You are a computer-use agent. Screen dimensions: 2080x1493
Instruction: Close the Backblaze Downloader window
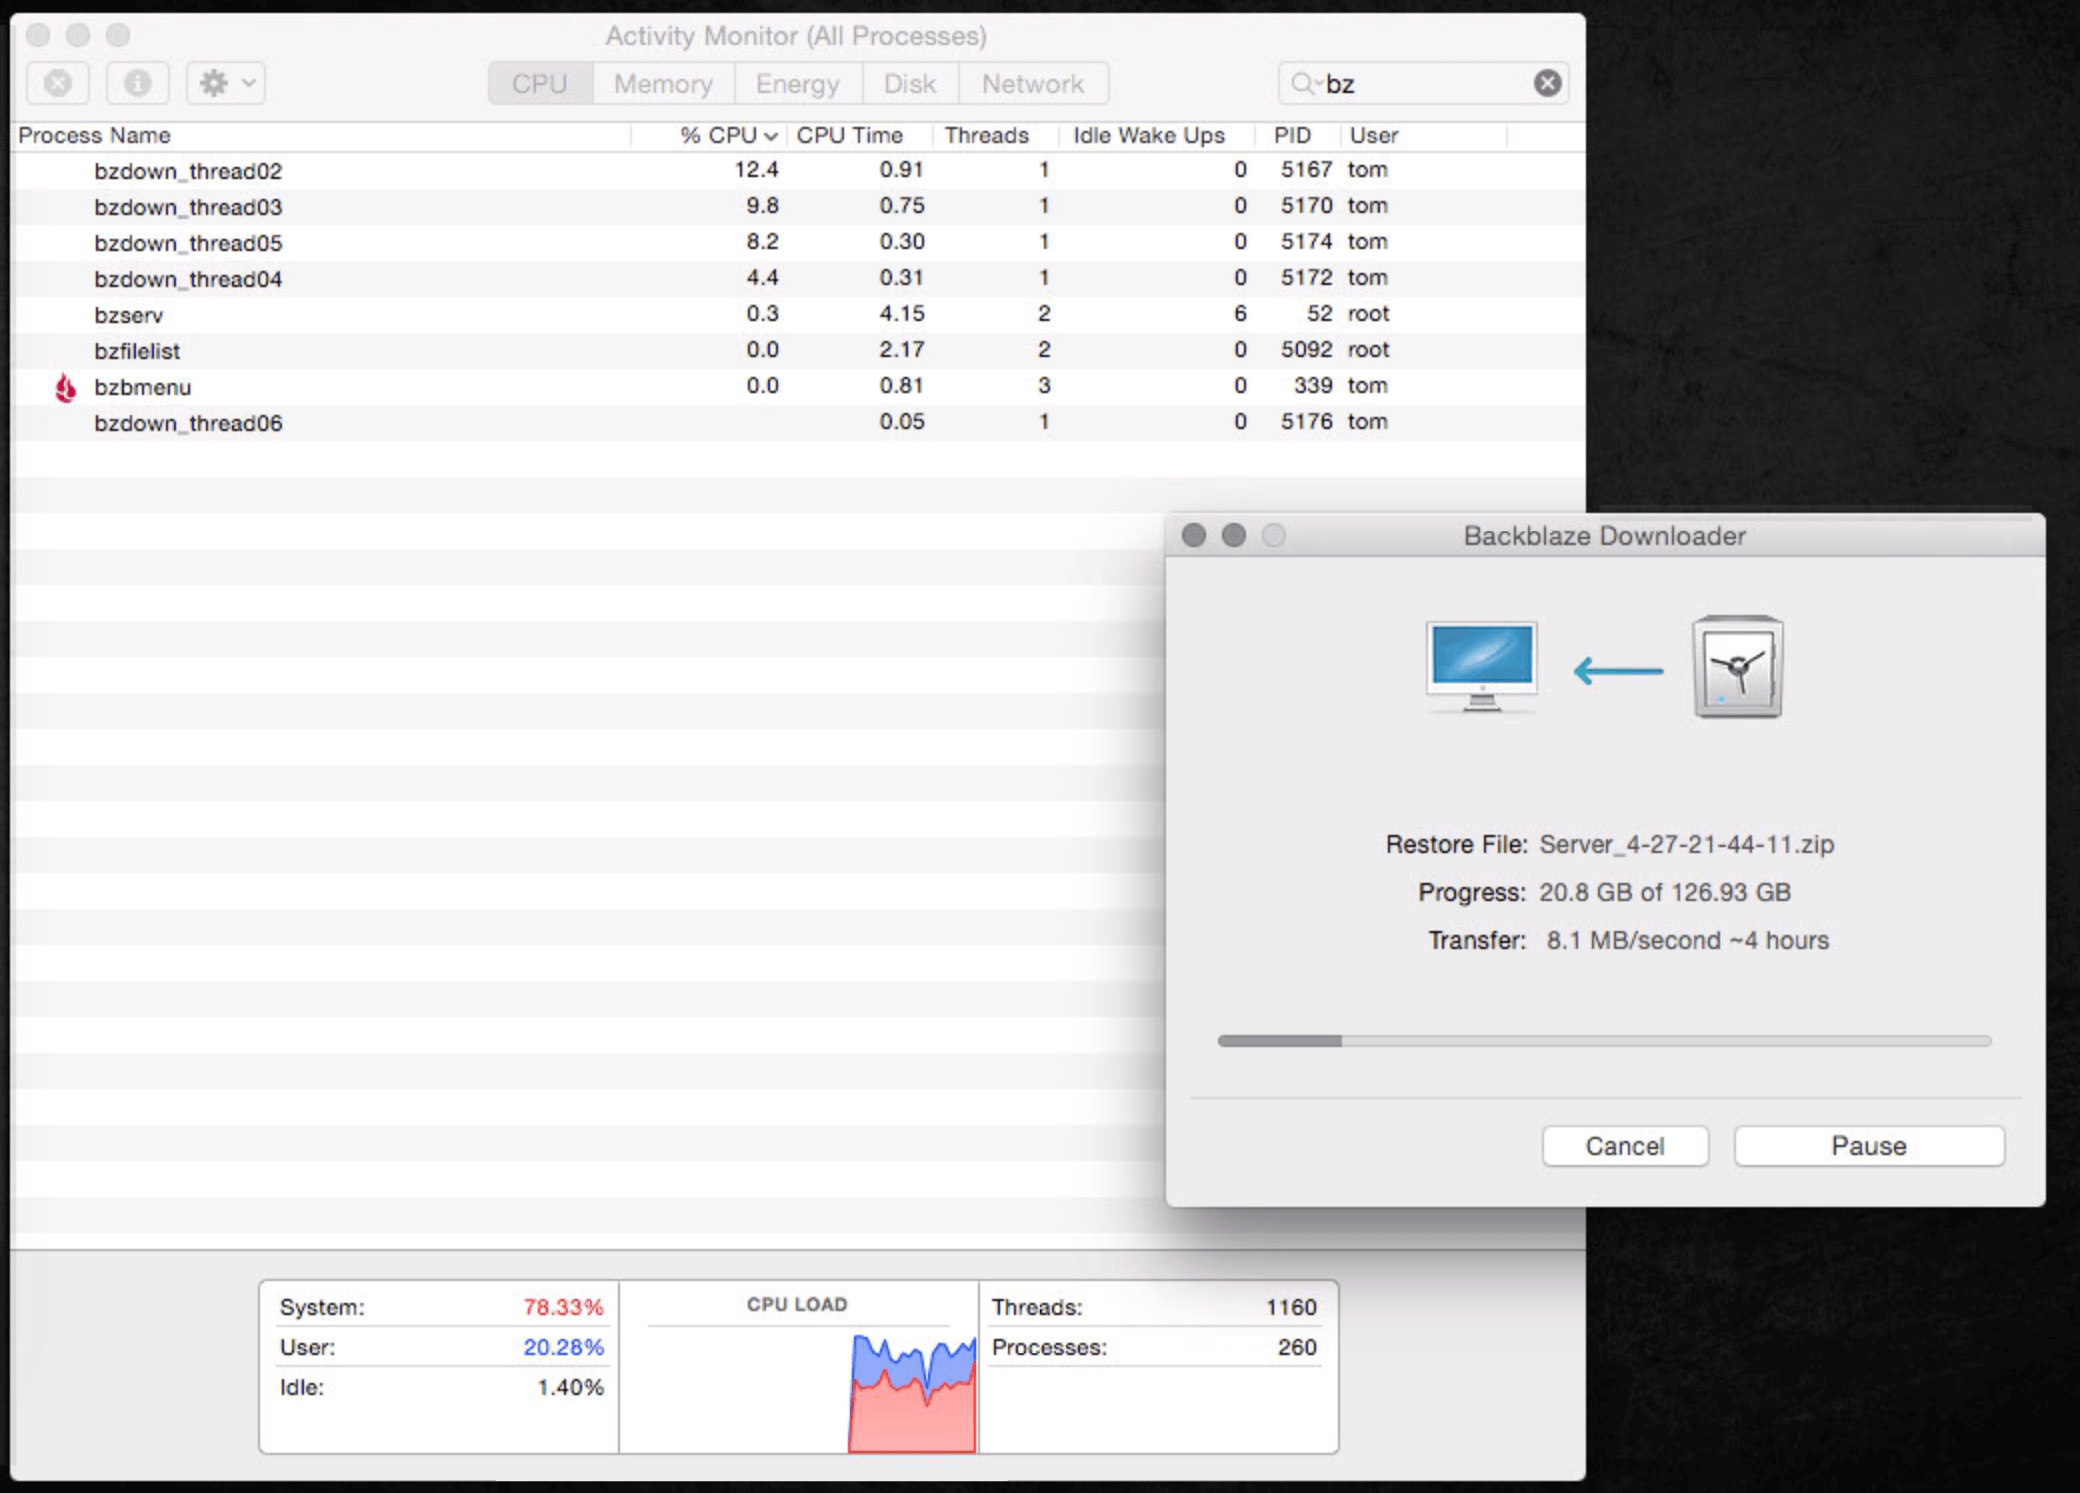1193,535
